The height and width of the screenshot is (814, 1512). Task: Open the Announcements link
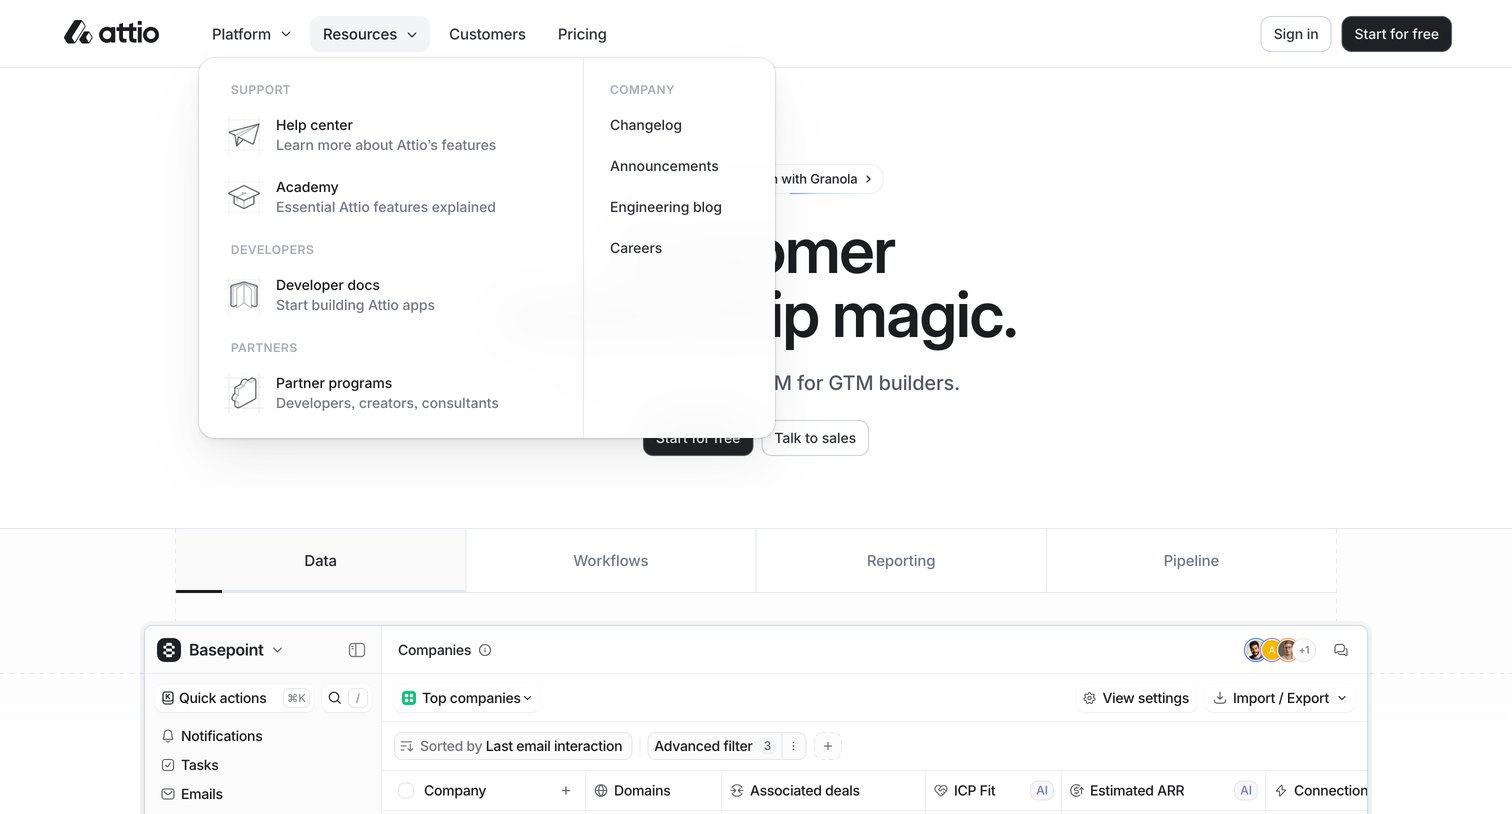pyautogui.click(x=664, y=166)
